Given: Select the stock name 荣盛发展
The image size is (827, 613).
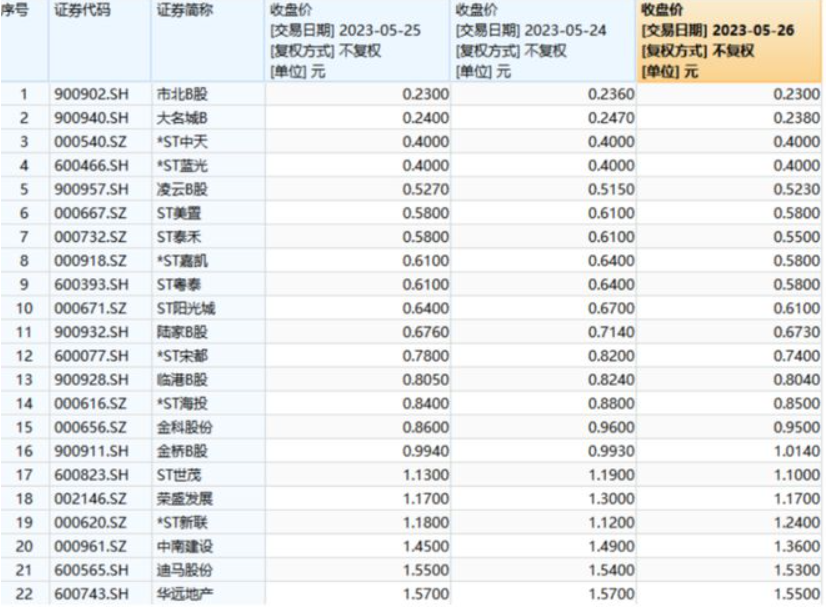Looking at the screenshot, I should coord(185,499).
